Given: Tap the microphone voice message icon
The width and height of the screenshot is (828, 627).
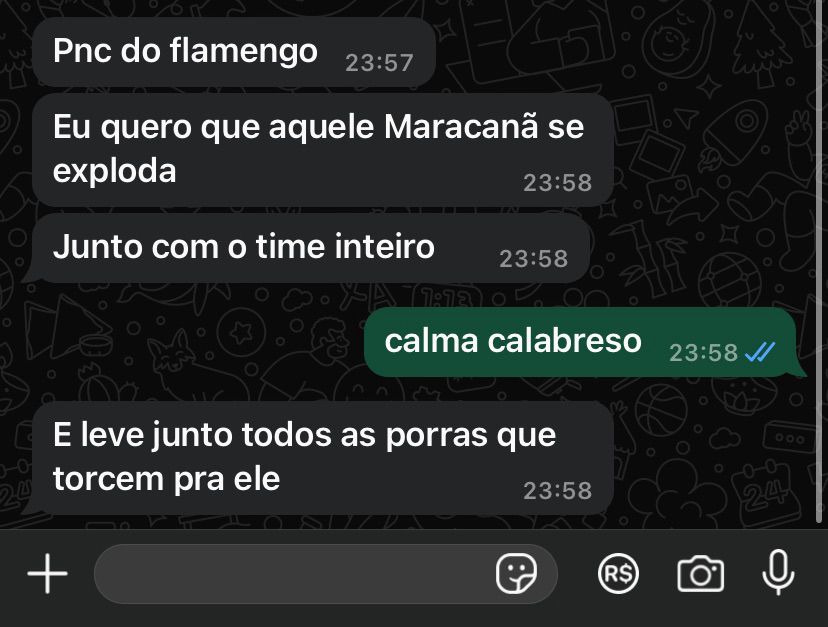Looking at the screenshot, I should tap(778, 572).
